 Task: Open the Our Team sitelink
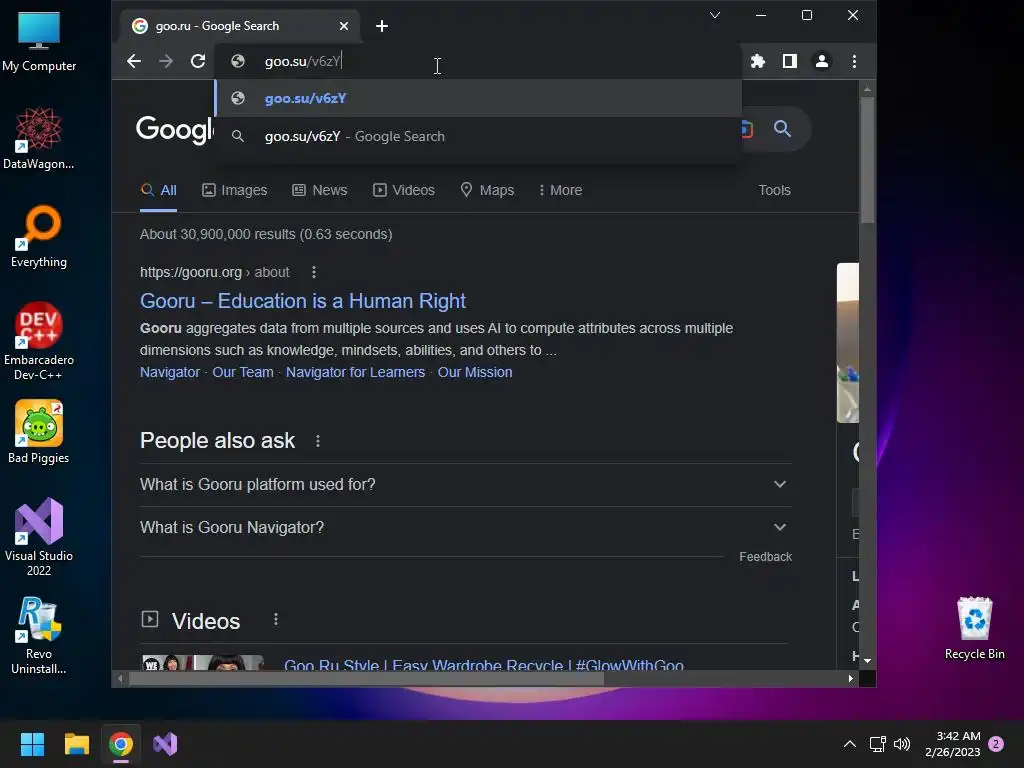click(x=243, y=372)
